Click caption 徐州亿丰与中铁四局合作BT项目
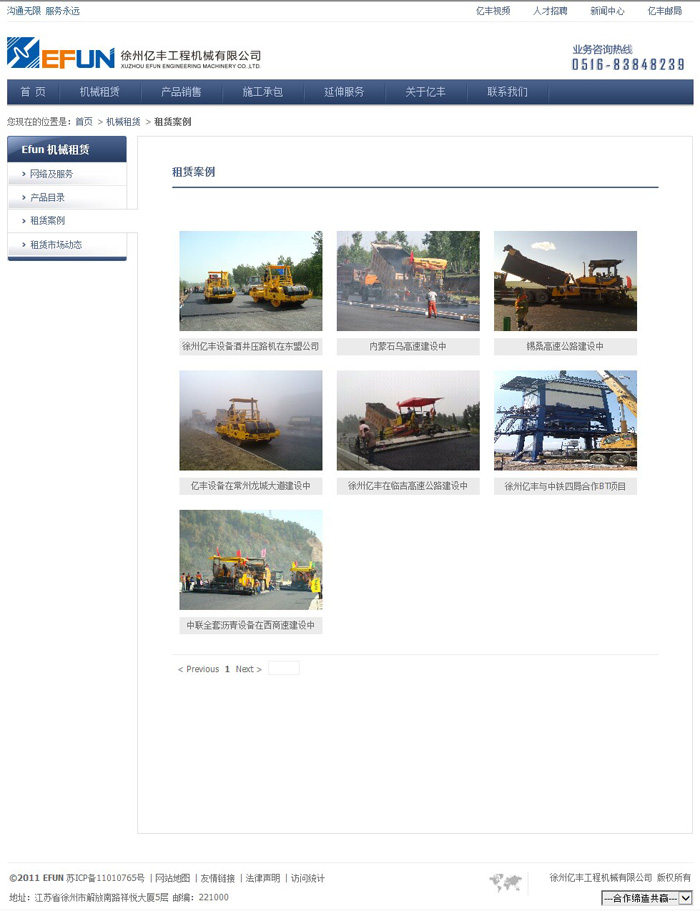The width and height of the screenshot is (700, 911). pos(565,486)
